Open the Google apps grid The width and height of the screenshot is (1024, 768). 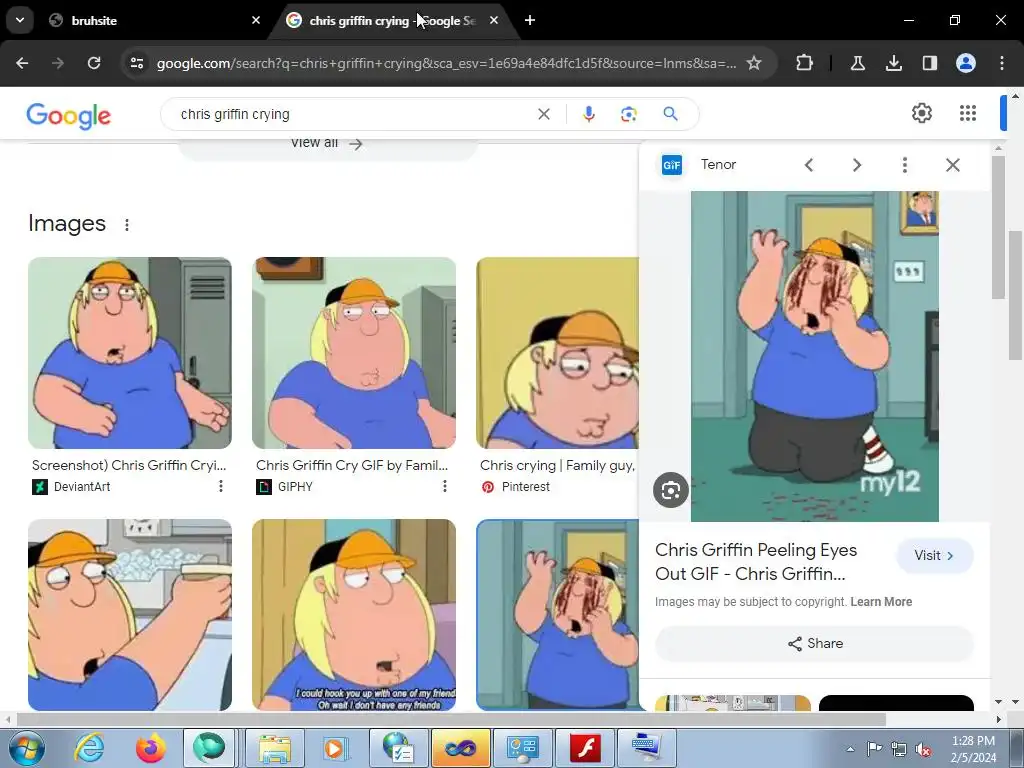(968, 113)
